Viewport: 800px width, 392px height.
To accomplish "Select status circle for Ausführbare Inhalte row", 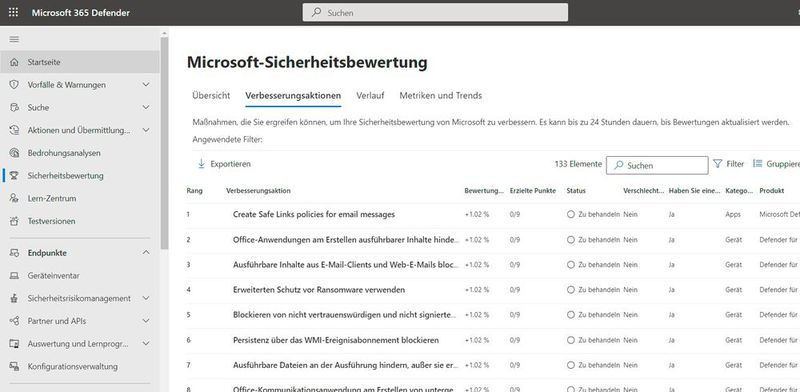I will pyautogui.click(x=571, y=264).
